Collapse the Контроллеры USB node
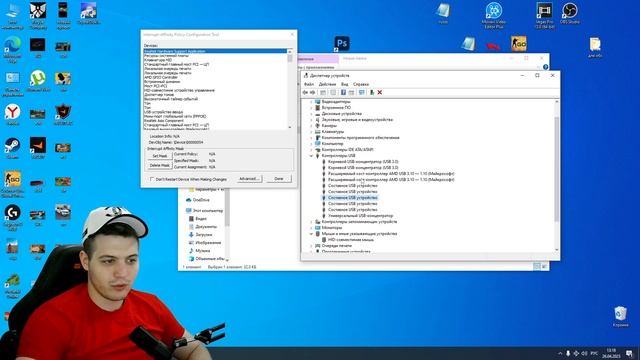The width and height of the screenshot is (640, 360). click(x=311, y=156)
